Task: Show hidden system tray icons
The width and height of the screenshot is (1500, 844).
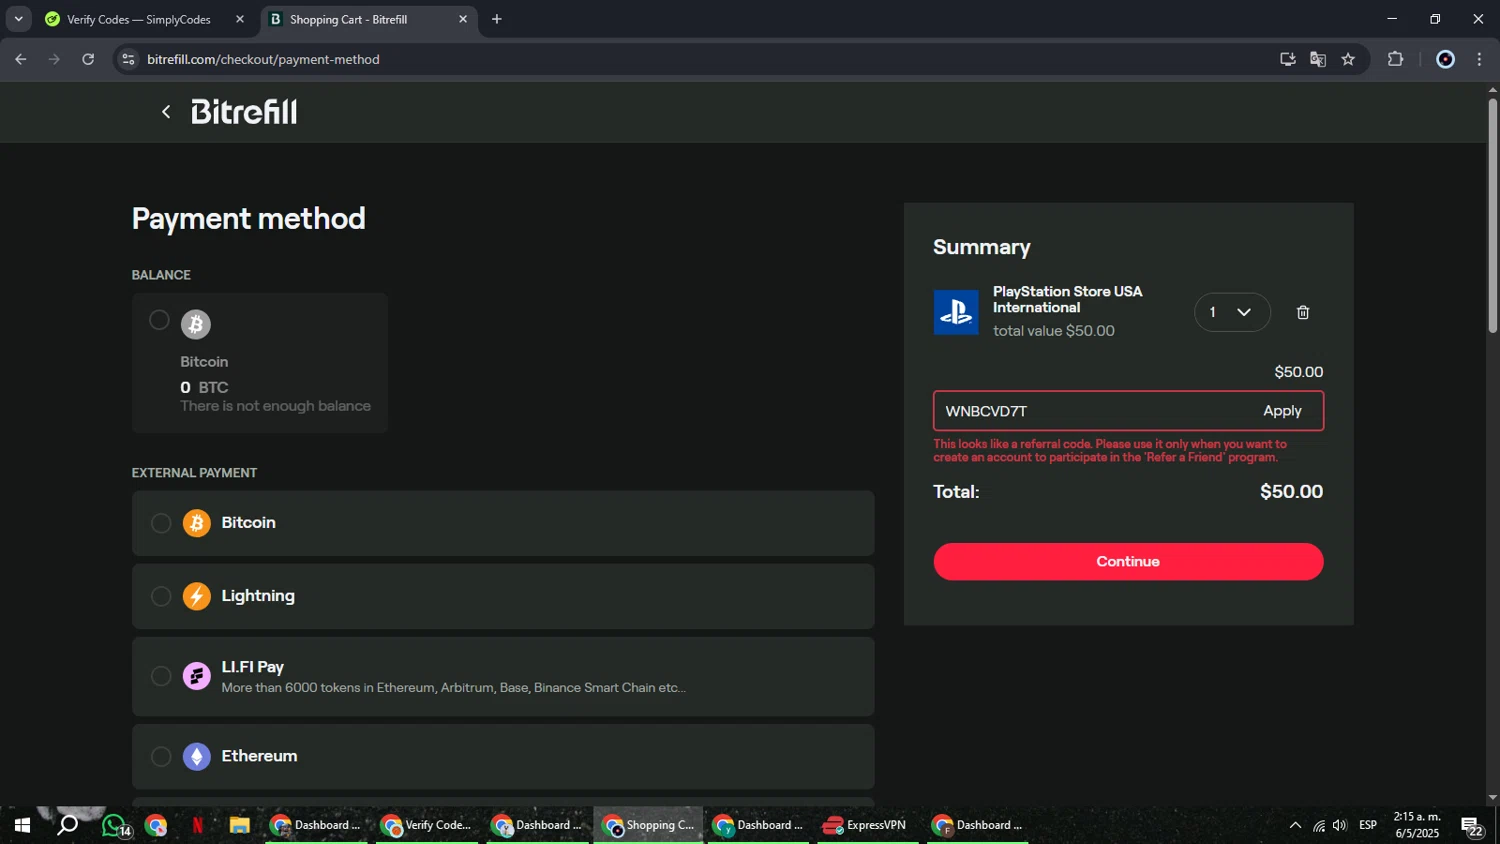Action: [x=1295, y=825]
